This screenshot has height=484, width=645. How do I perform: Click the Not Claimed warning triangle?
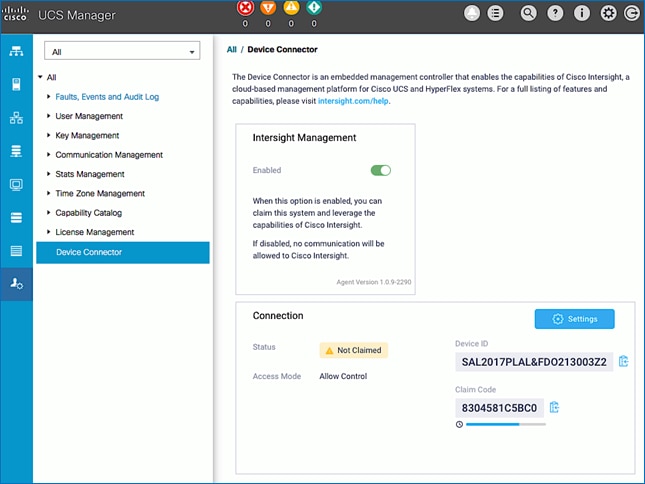(x=329, y=351)
